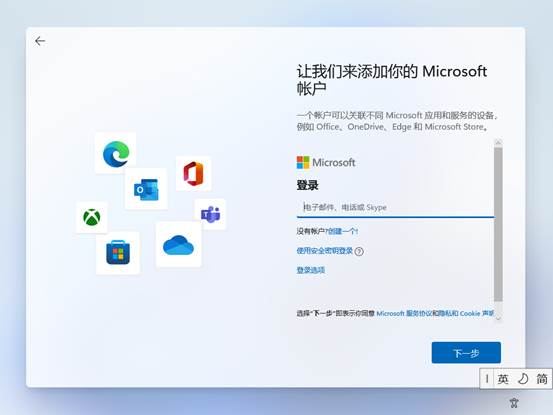Focus the email, phone or Skype field
The image size is (553, 415).
tap(395, 207)
